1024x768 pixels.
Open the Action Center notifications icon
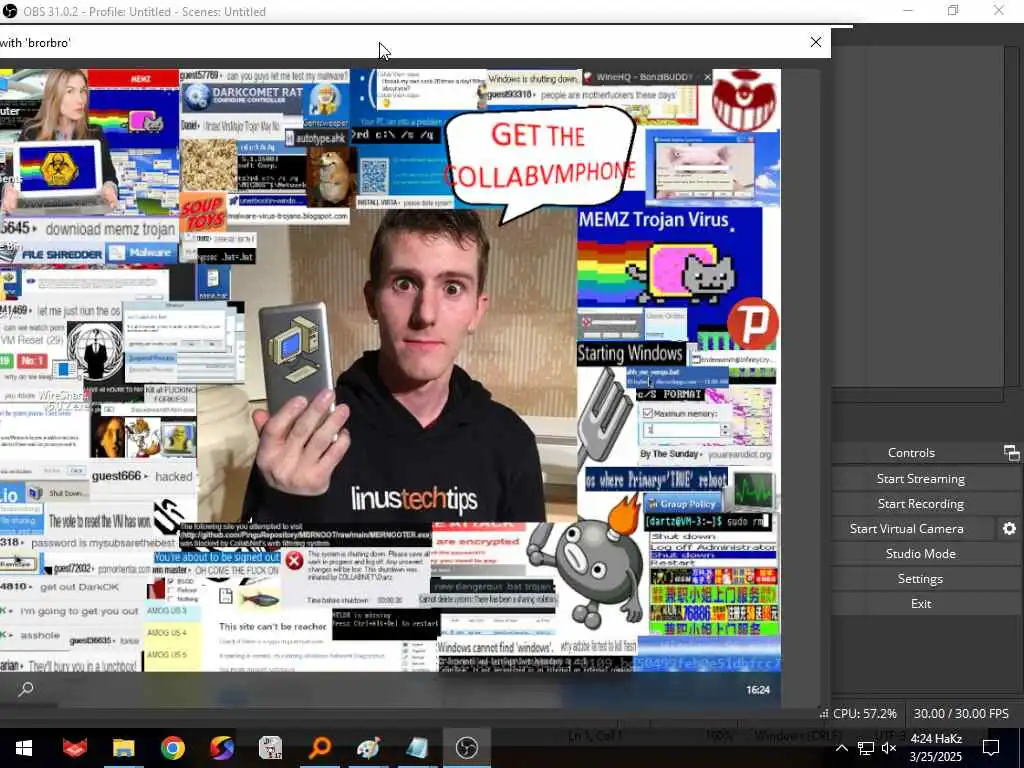pyautogui.click(x=991, y=748)
